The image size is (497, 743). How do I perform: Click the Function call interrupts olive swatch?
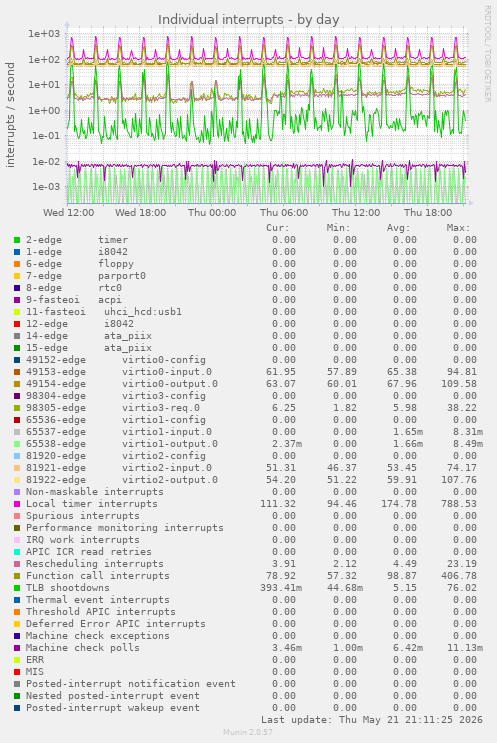17,576
